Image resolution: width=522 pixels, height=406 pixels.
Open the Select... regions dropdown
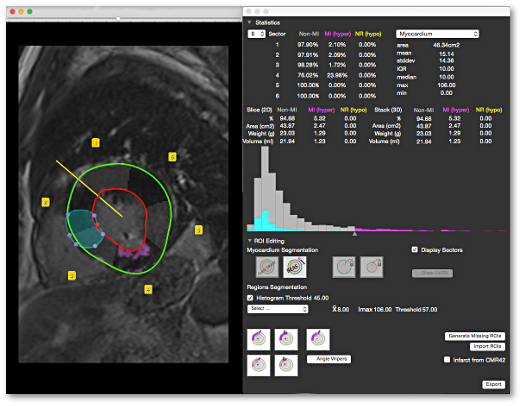[277, 309]
